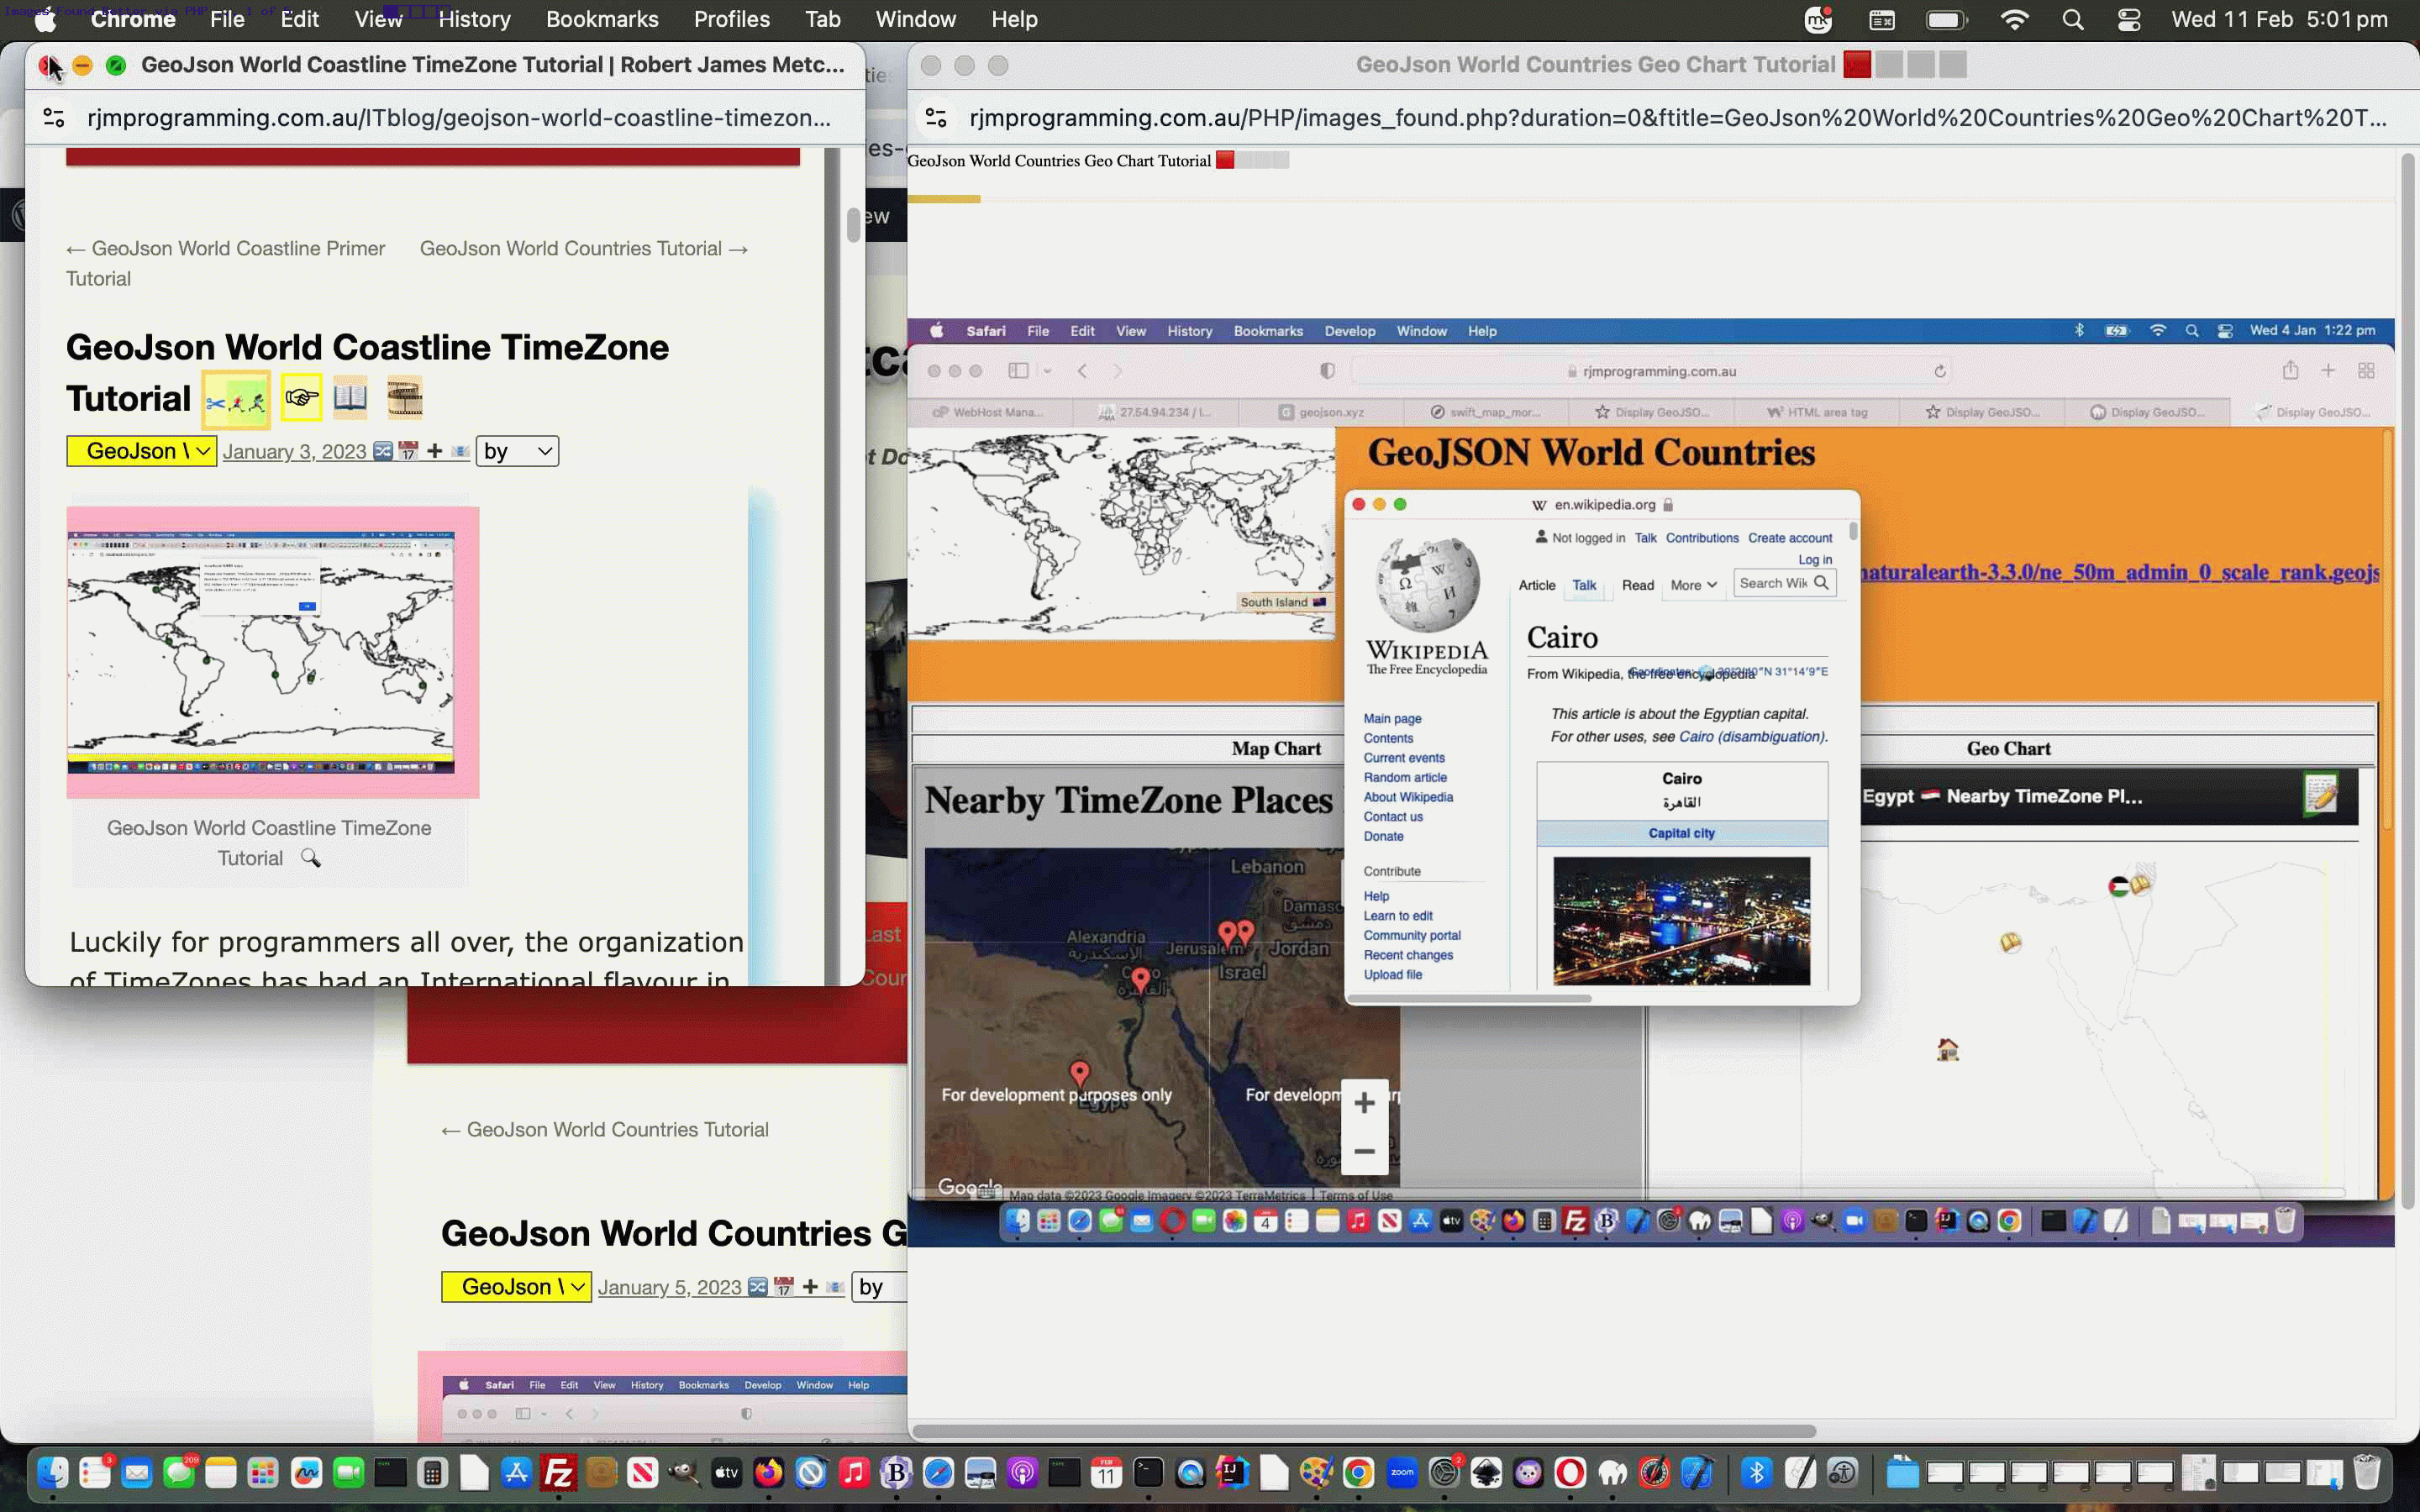Open site info icon in rjmprogramming images_found address bar
This screenshot has height=1512, width=2420.
(936, 118)
